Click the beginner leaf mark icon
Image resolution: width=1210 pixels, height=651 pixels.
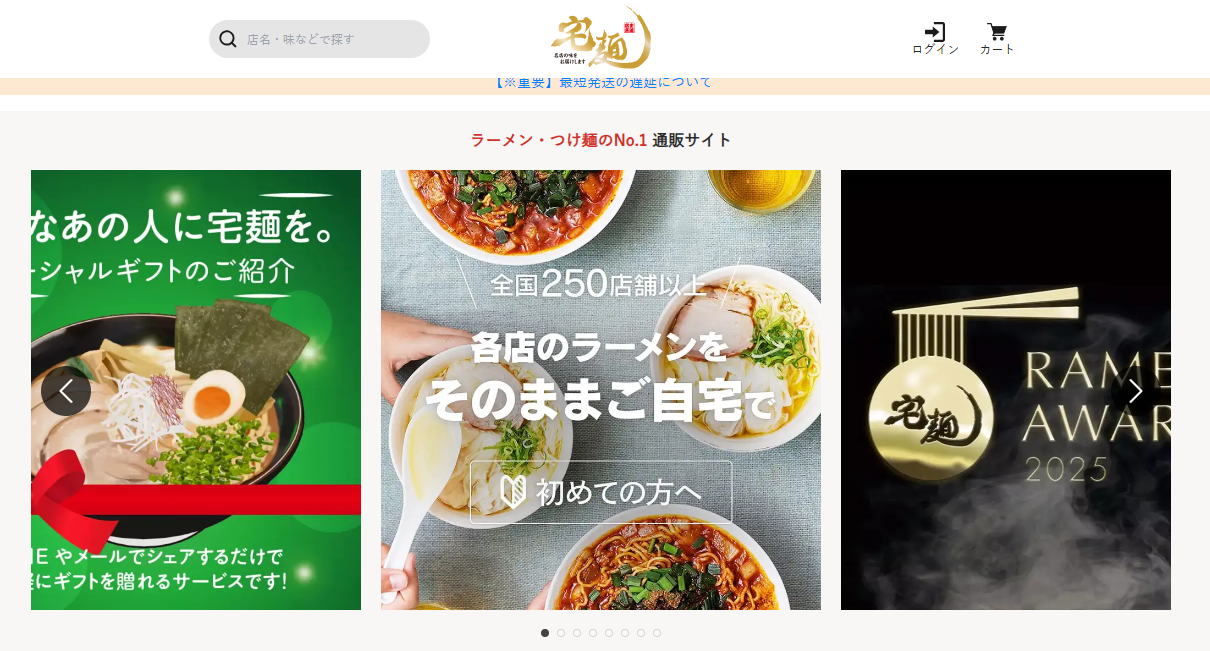[x=513, y=491]
